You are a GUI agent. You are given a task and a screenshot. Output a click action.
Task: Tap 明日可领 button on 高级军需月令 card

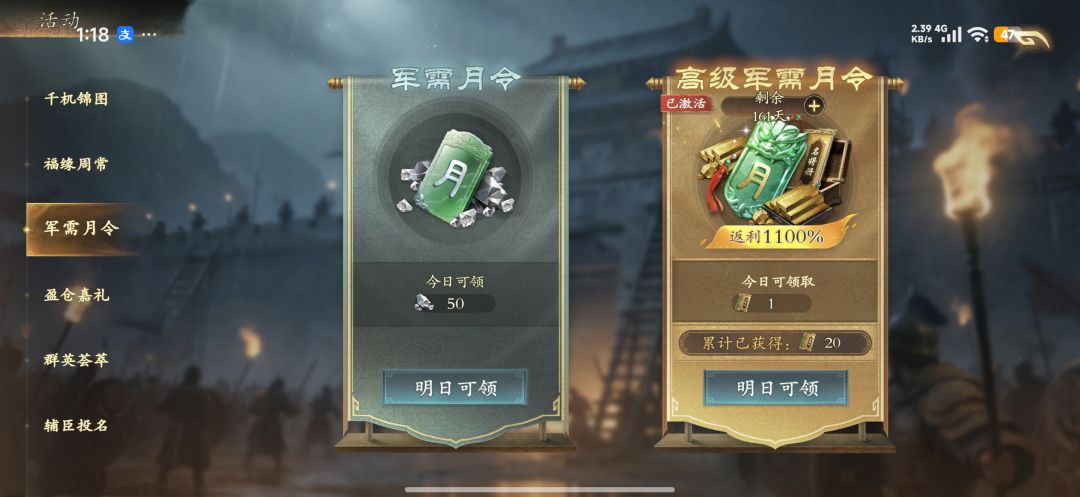[776, 388]
